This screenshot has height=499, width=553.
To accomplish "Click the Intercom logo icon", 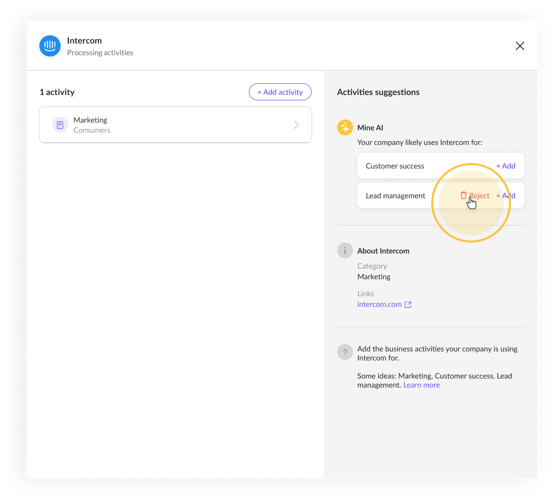I will click(x=50, y=46).
